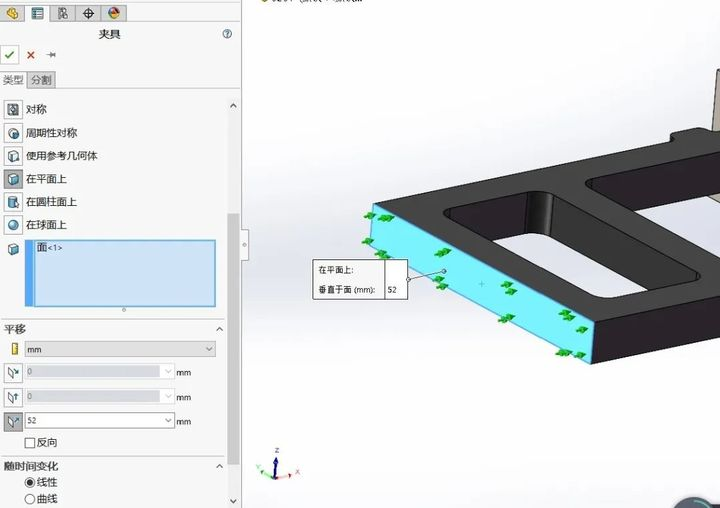Click the 面<1> face selection box
The image size is (720, 508).
click(x=125, y=273)
